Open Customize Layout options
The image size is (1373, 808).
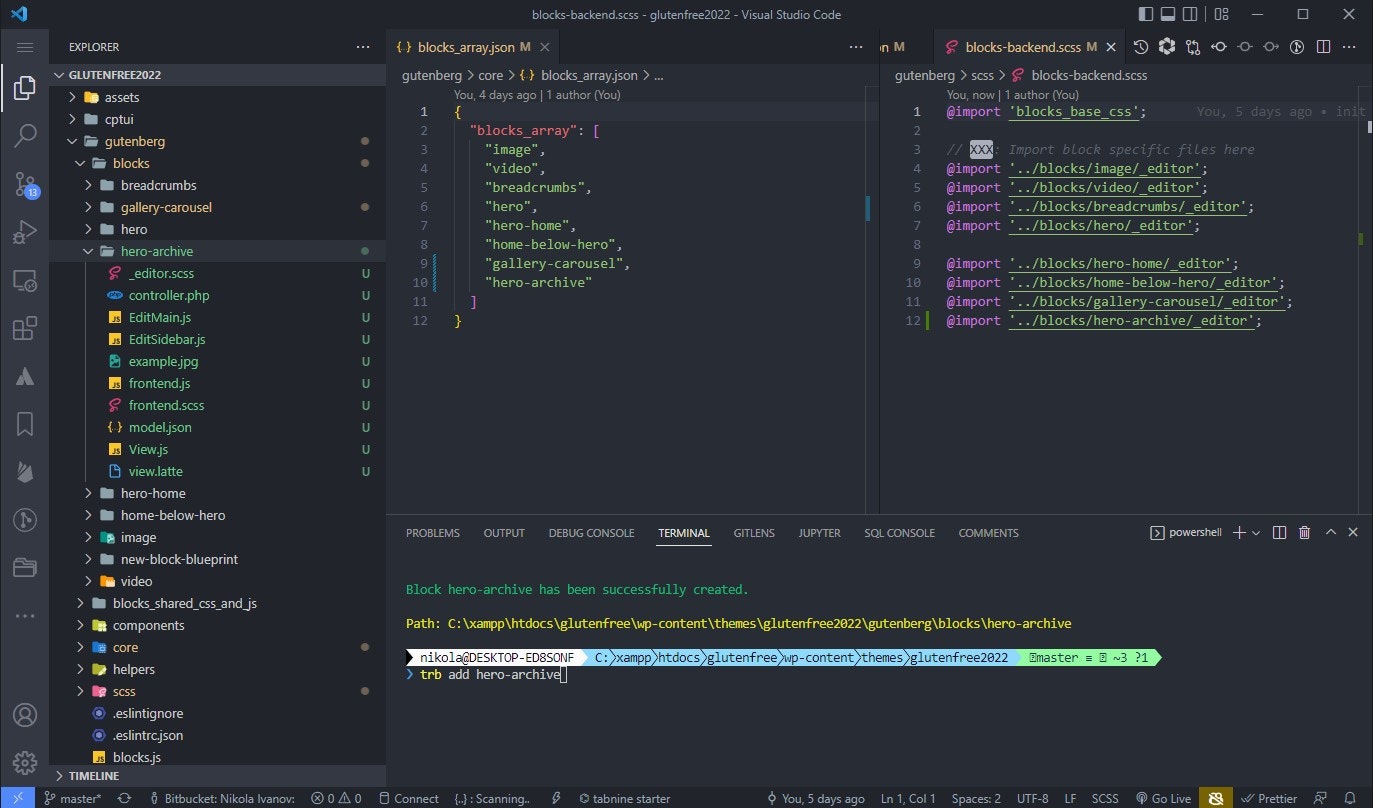1221,14
